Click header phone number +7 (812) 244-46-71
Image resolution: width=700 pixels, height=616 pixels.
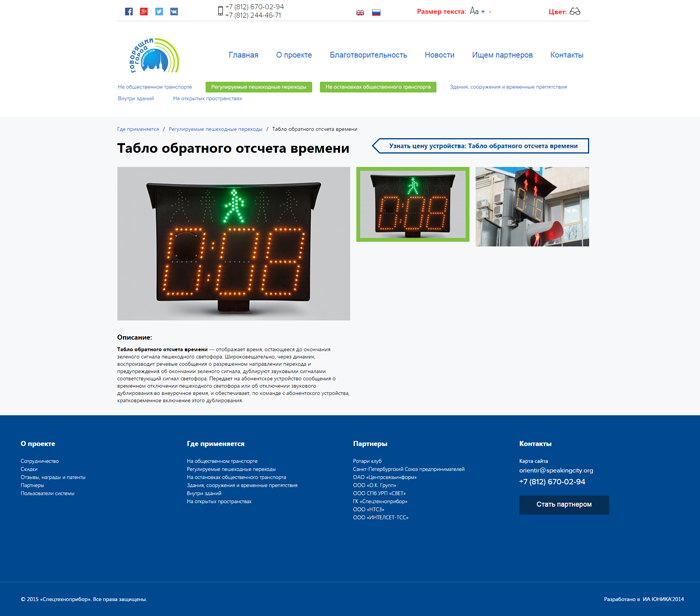(253, 15)
